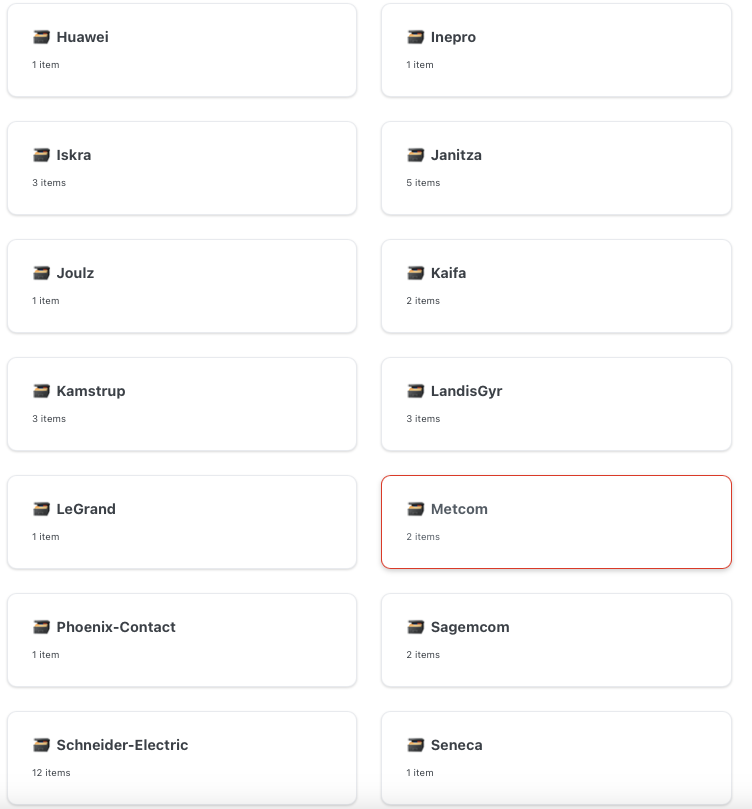Click the folder icon beside Kaifa
Image resolution: width=752 pixels, height=809 pixels.
(x=415, y=273)
